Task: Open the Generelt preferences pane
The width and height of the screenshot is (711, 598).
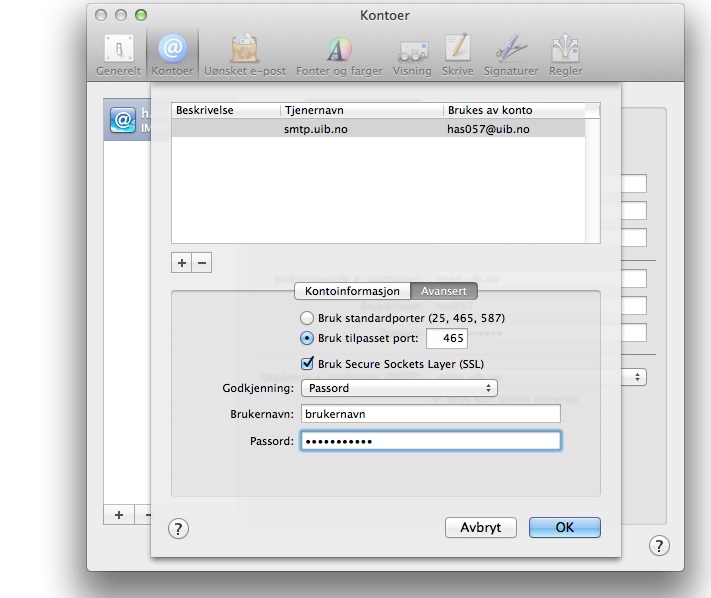Action: [118, 54]
